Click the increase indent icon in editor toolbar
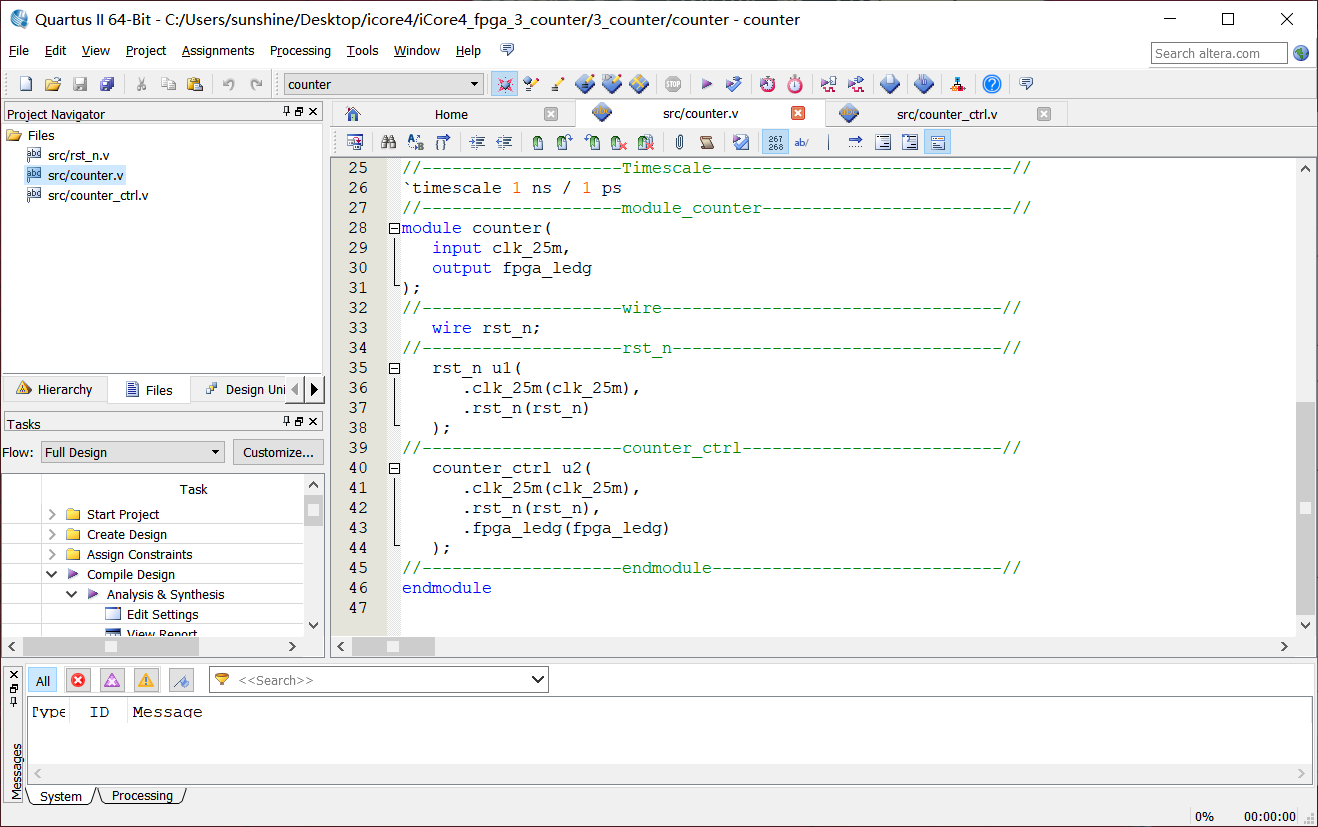Image resolution: width=1318 pixels, height=827 pixels. tap(477, 143)
